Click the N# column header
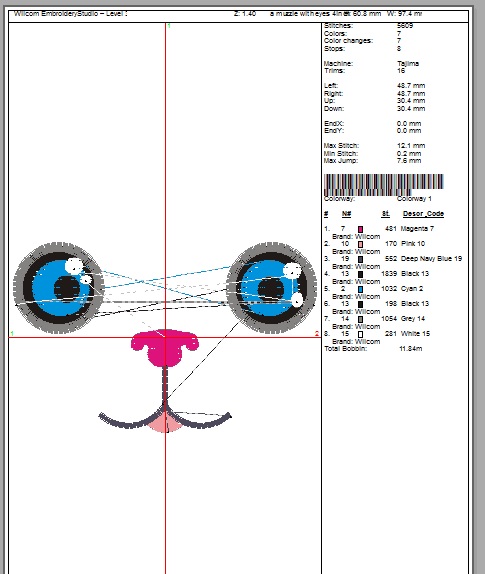485x574 pixels. click(346, 213)
